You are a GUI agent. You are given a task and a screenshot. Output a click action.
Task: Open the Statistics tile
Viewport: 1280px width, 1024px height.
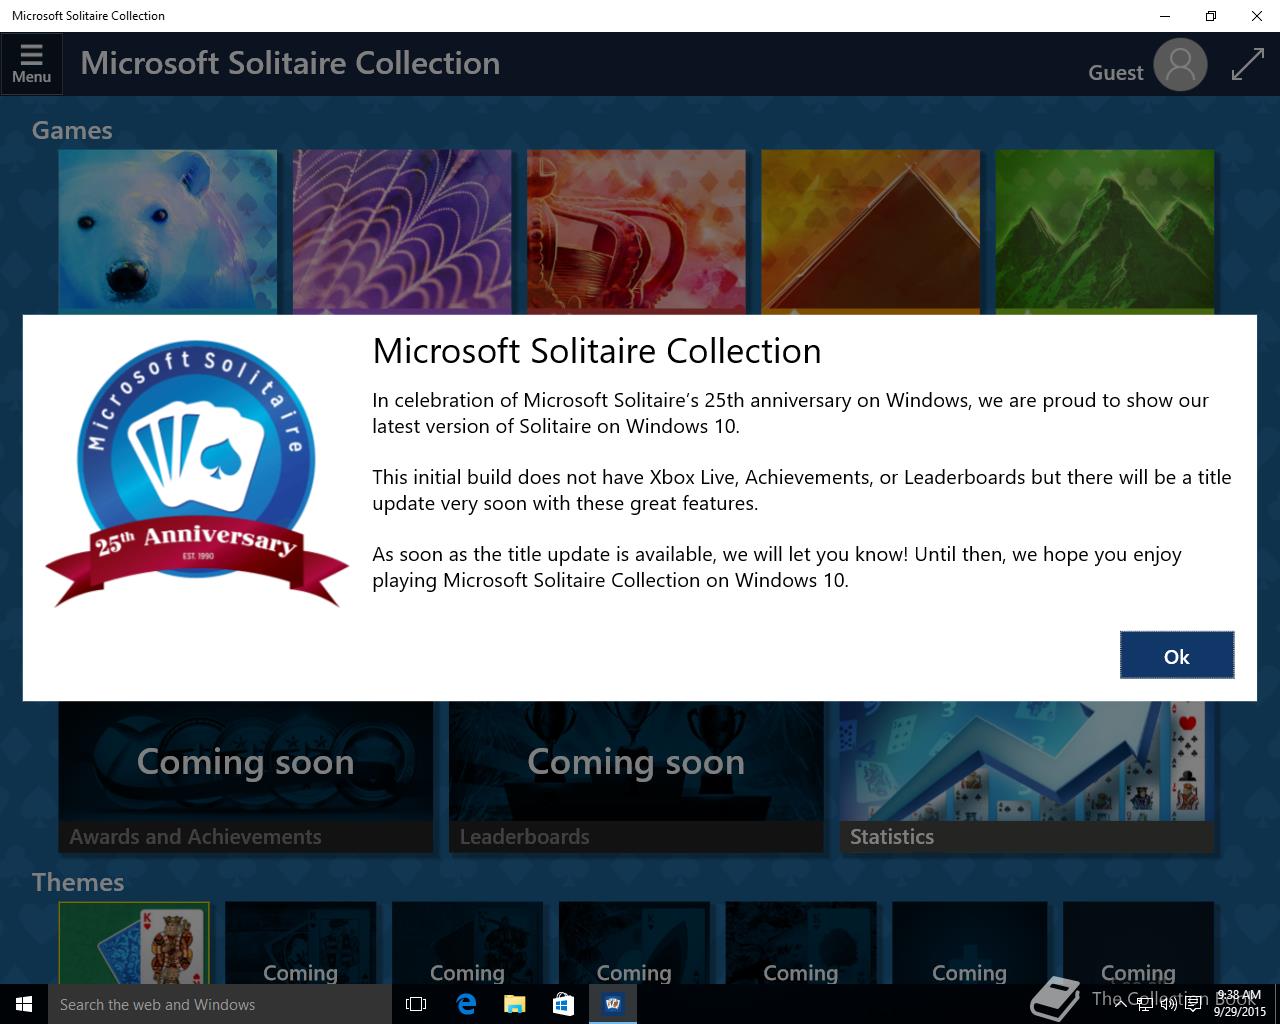point(1026,777)
